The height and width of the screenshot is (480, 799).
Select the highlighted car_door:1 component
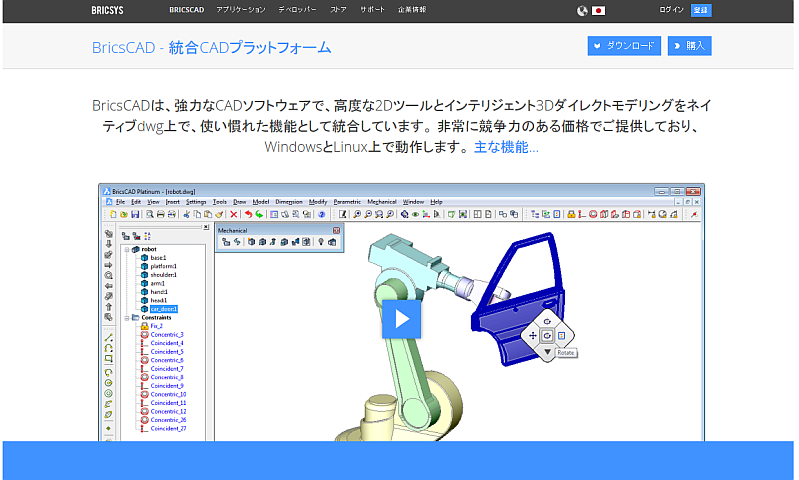tap(164, 309)
